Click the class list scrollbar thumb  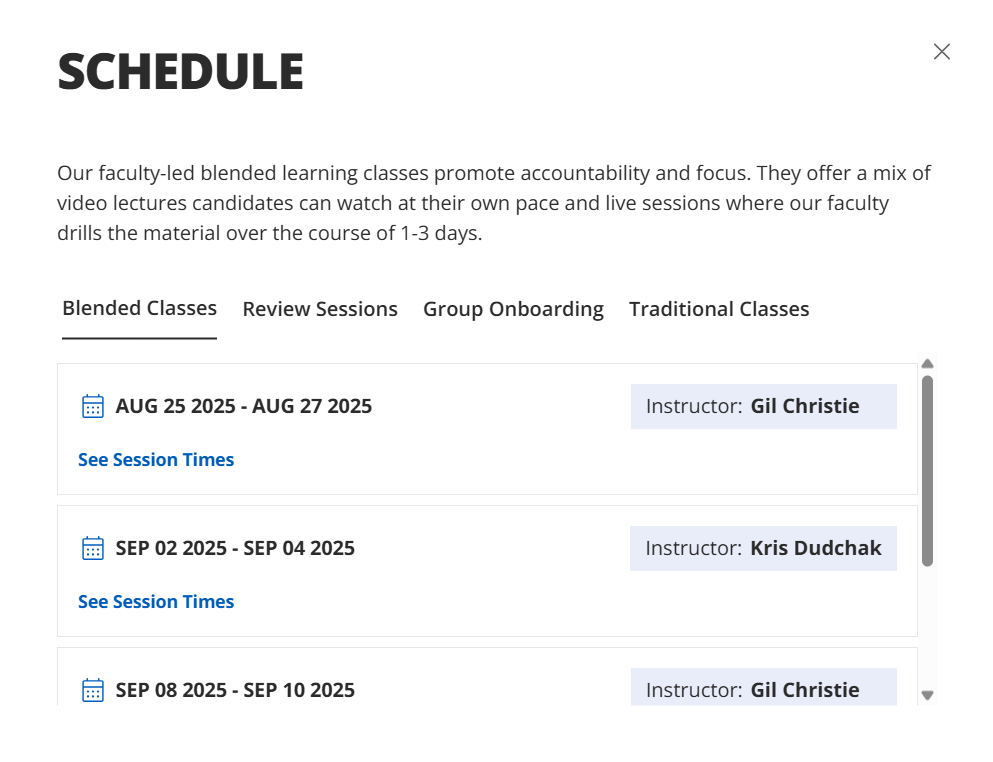927,470
